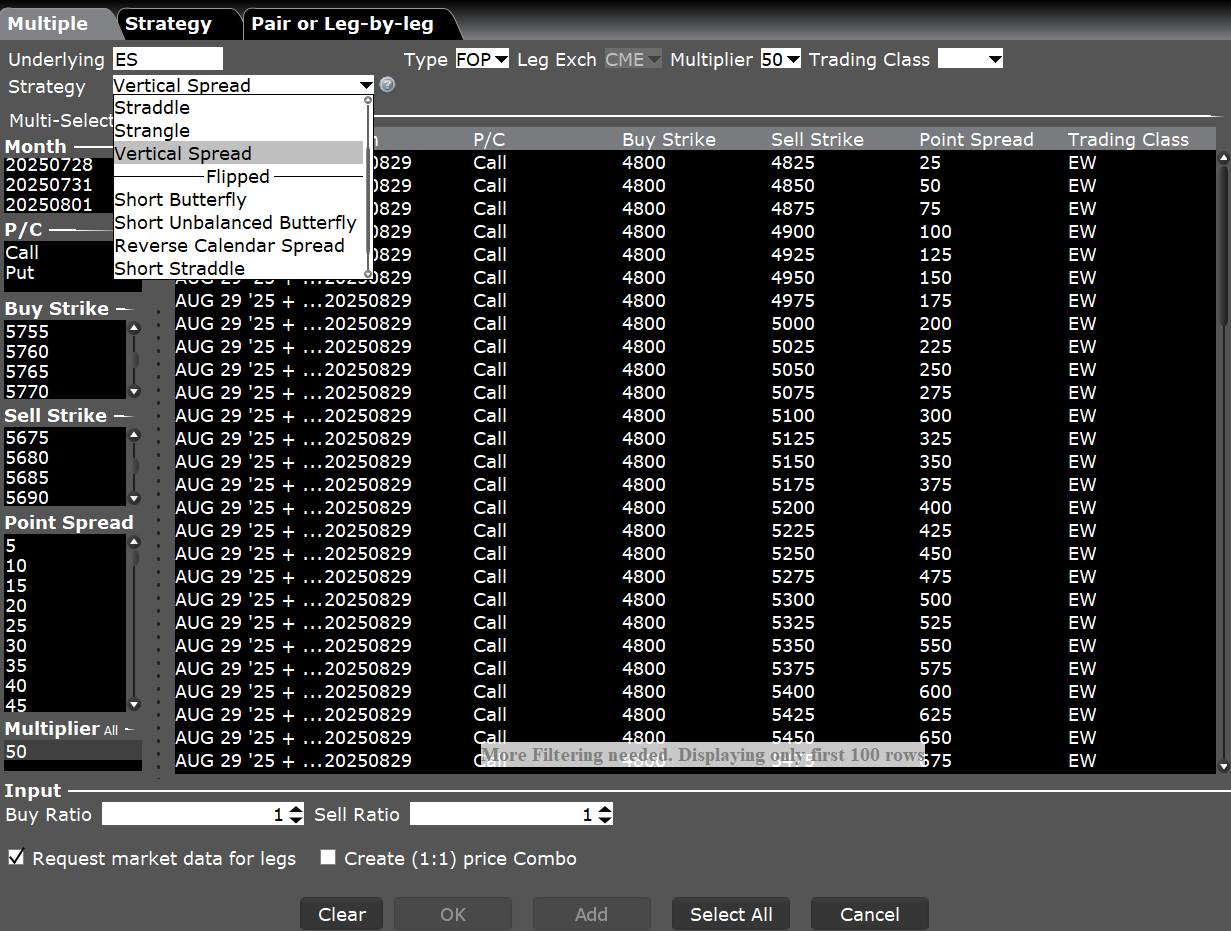Choose Short Butterfly from the strategy list

(180, 200)
